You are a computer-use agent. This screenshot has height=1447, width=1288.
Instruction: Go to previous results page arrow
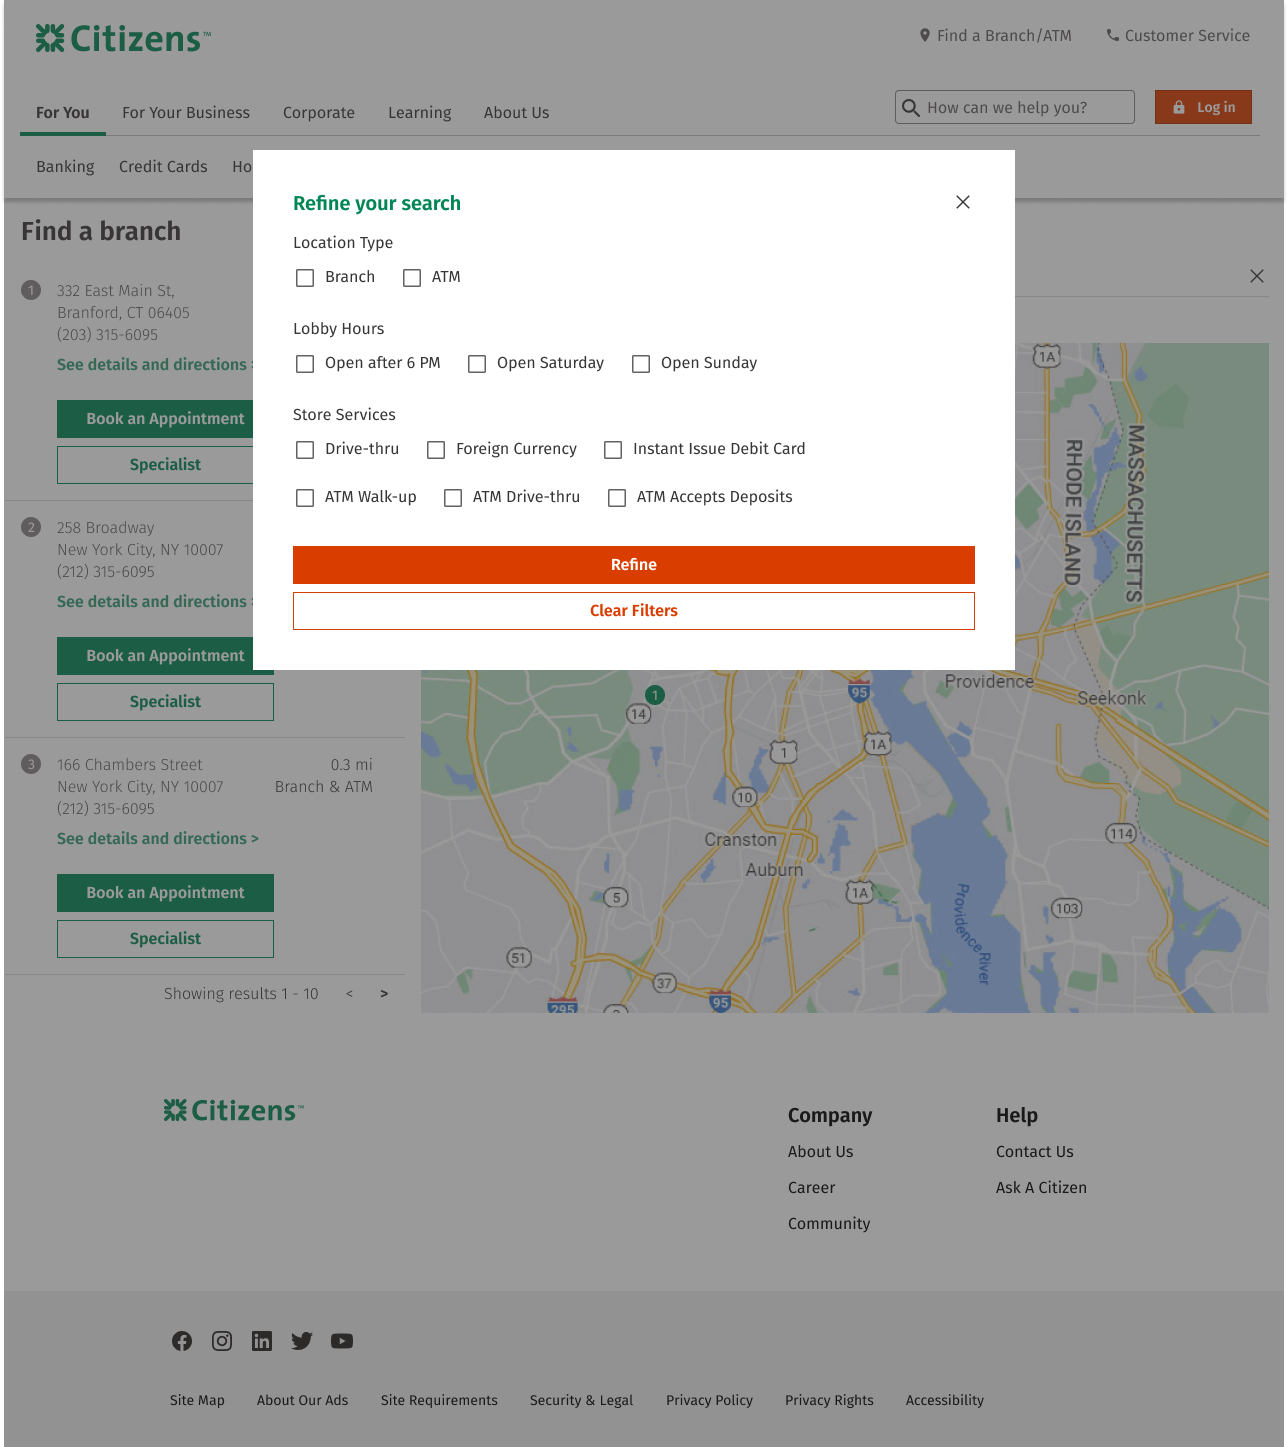tap(349, 994)
